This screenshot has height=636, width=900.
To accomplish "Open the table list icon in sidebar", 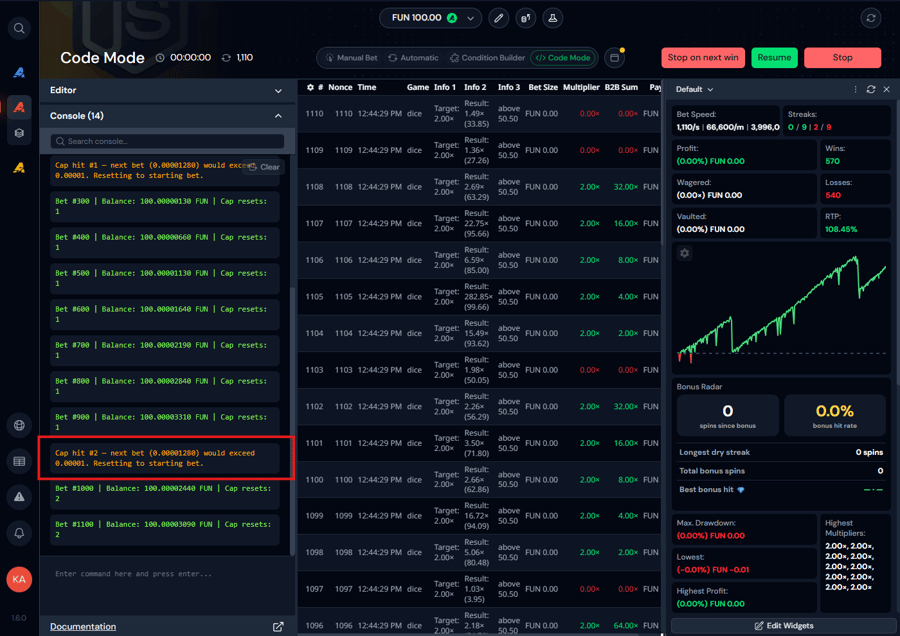I will 19,462.
